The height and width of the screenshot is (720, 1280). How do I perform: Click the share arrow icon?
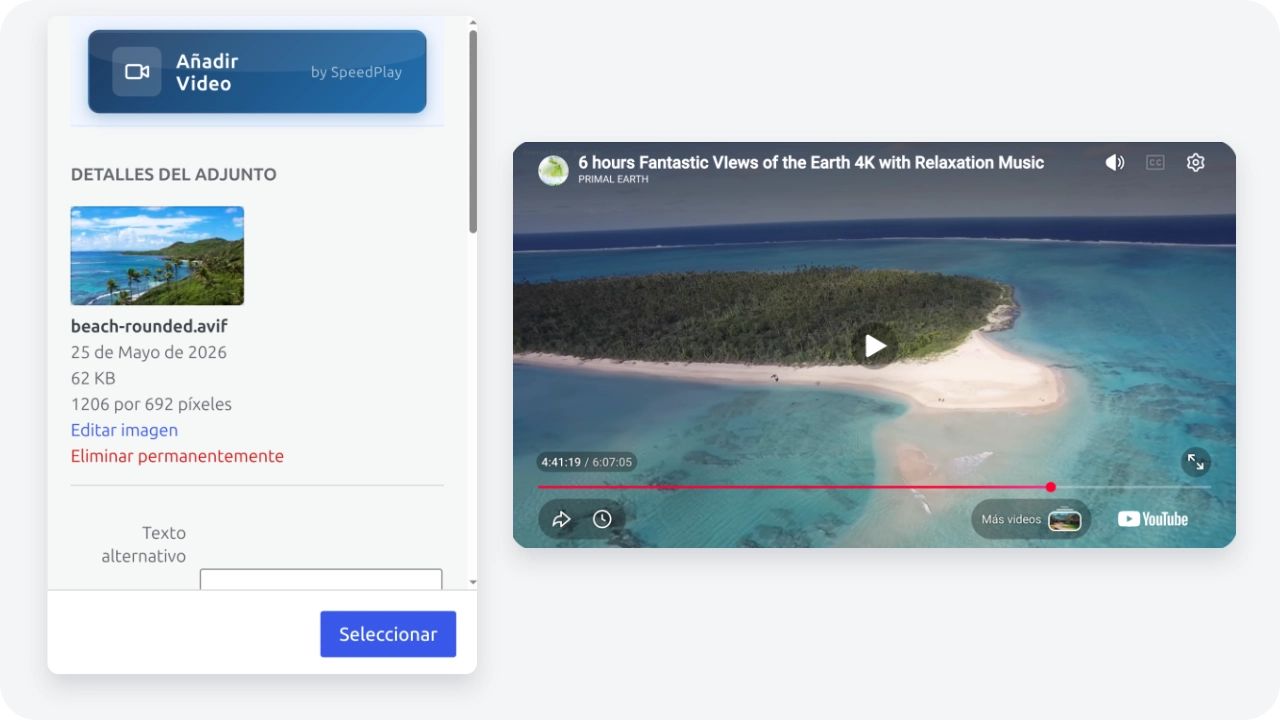click(561, 519)
